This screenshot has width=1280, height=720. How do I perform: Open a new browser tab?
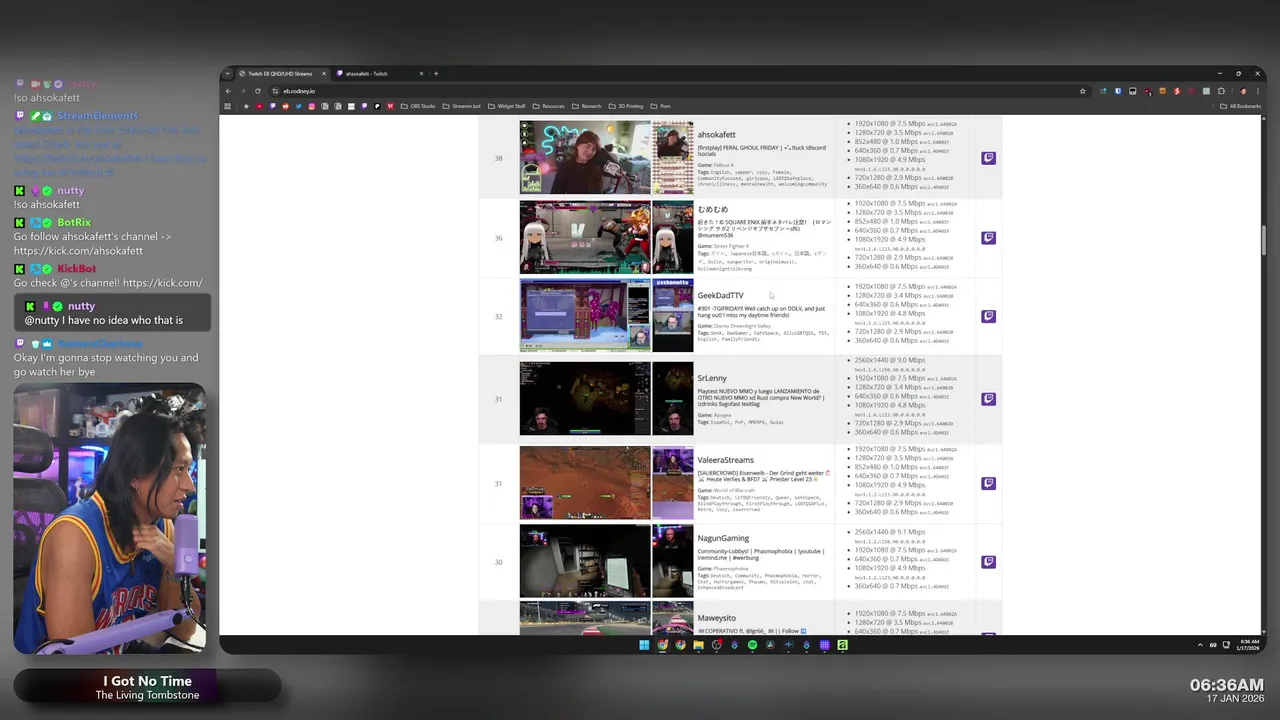click(x=436, y=73)
